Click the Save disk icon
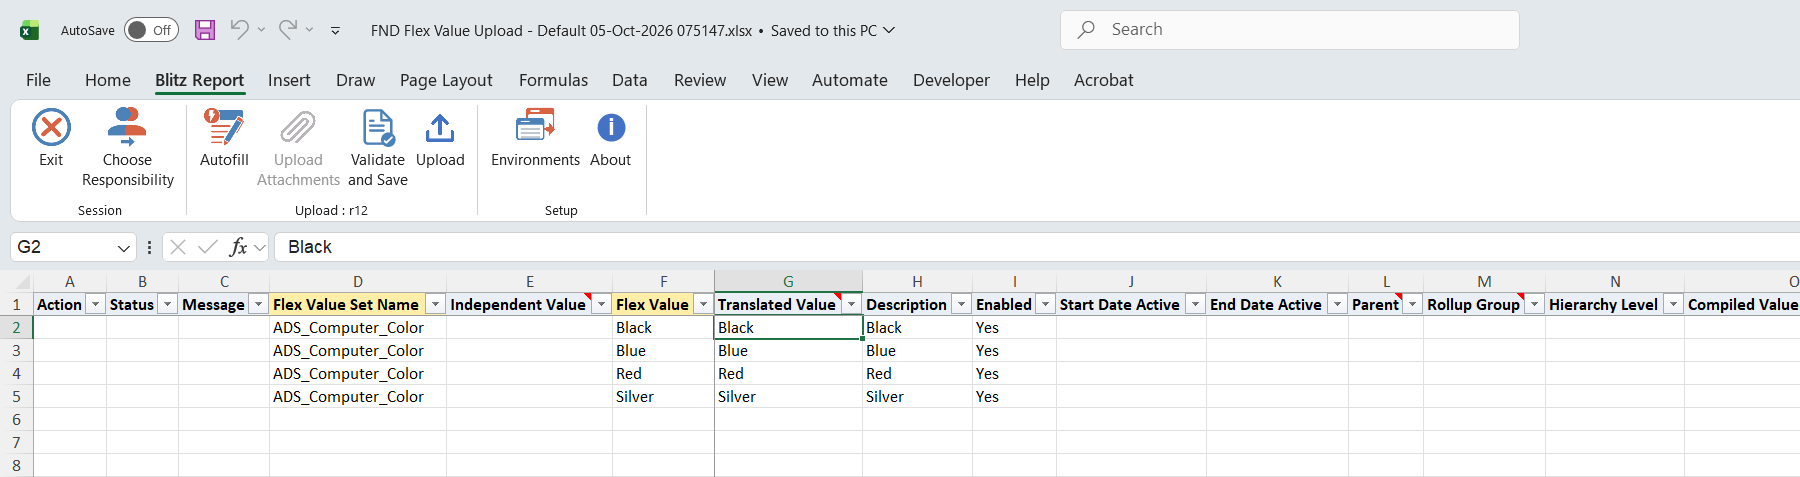 pyautogui.click(x=205, y=30)
